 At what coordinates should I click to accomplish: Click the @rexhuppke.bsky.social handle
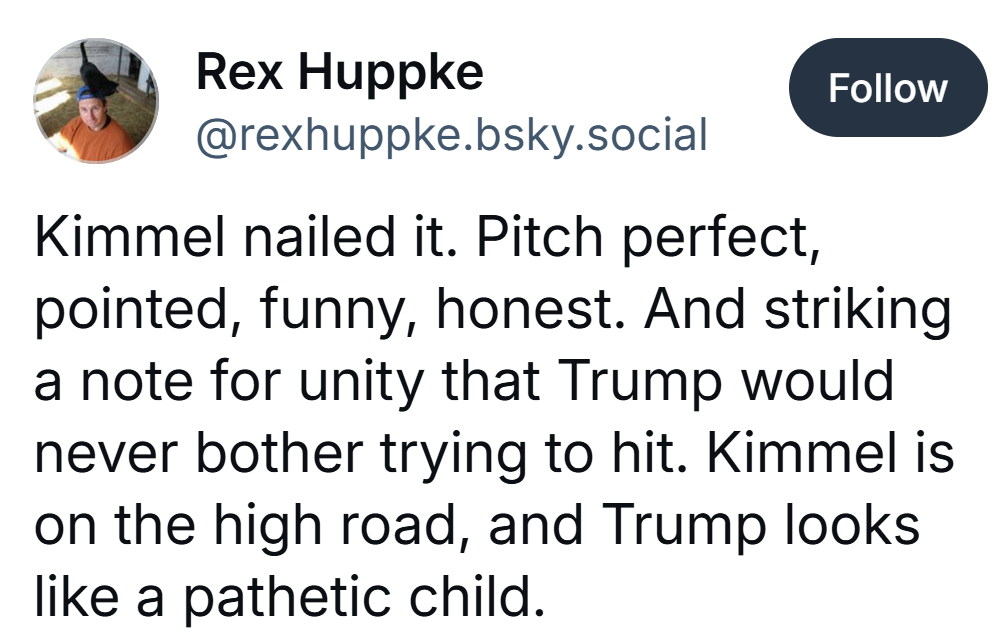click(452, 135)
